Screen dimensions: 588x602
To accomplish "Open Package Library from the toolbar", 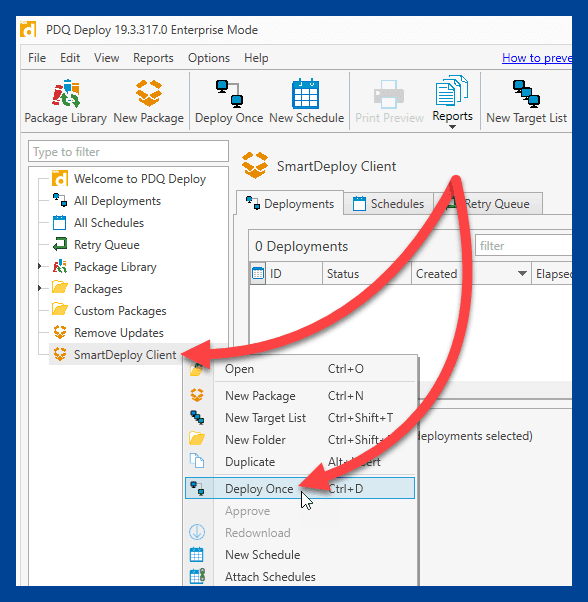I will pyautogui.click(x=65, y=101).
